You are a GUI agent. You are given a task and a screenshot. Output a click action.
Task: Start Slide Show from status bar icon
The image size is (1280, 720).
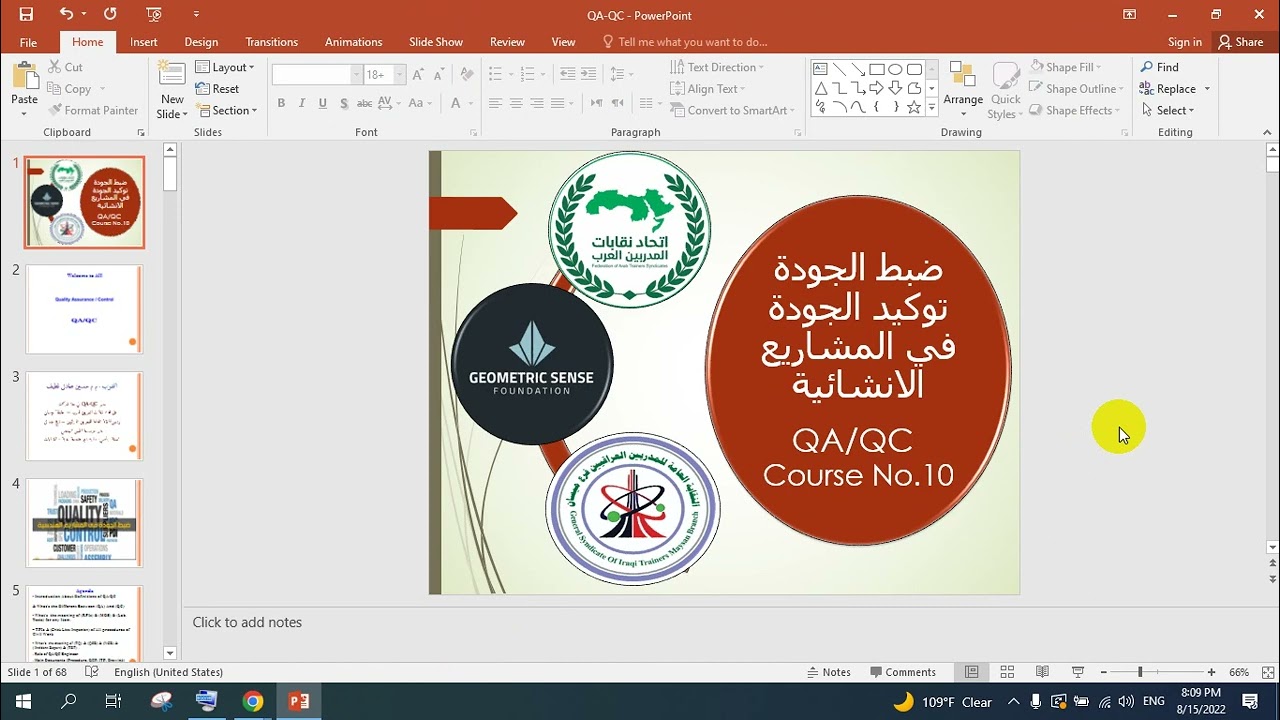(x=1078, y=672)
